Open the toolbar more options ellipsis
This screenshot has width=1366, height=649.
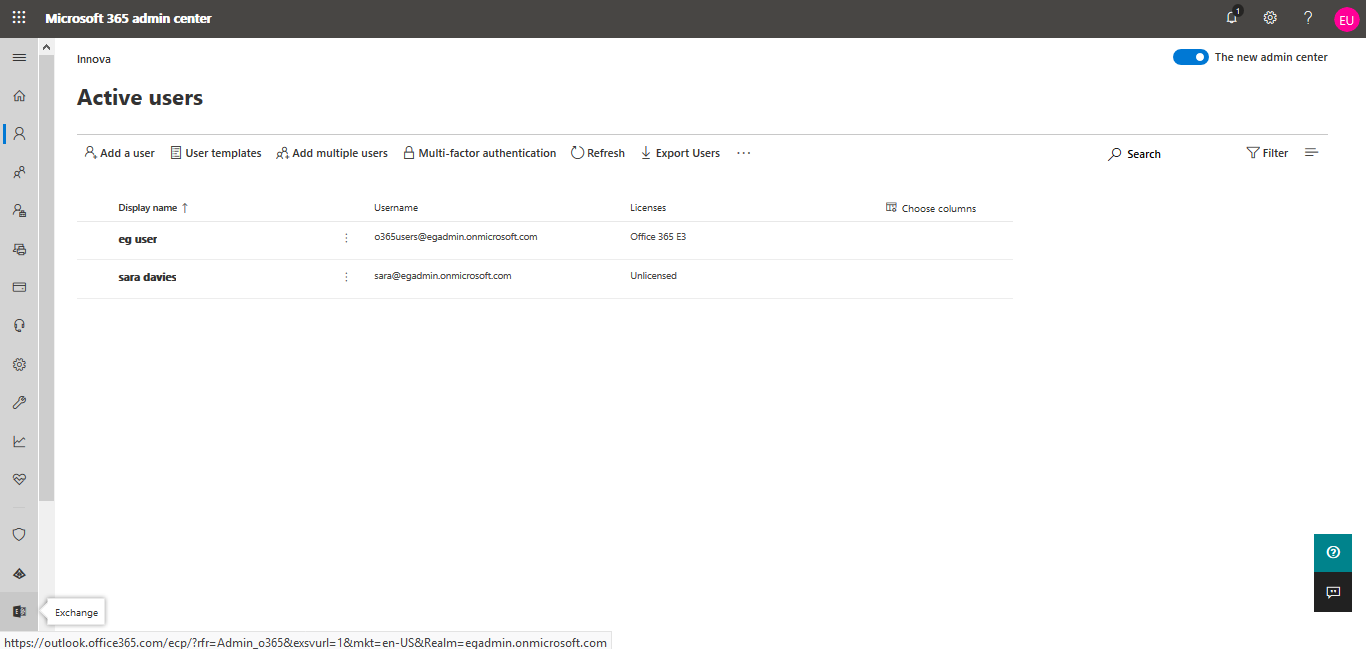click(x=743, y=153)
